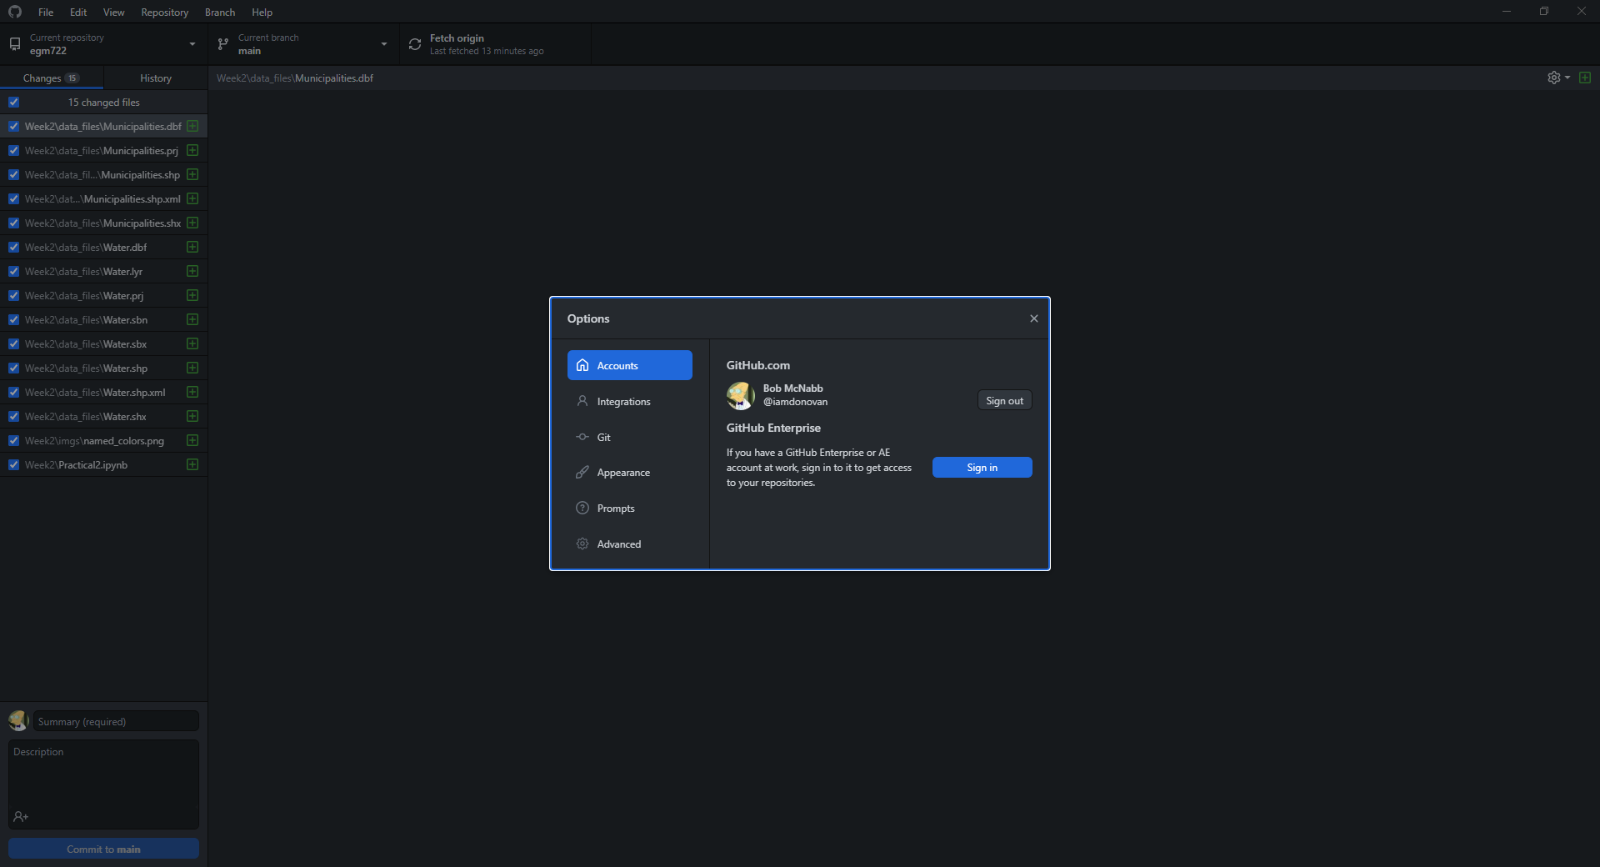Screen dimensions: 1600x867
Task: Open the Repository menu
Action: [x=165, y=12]
